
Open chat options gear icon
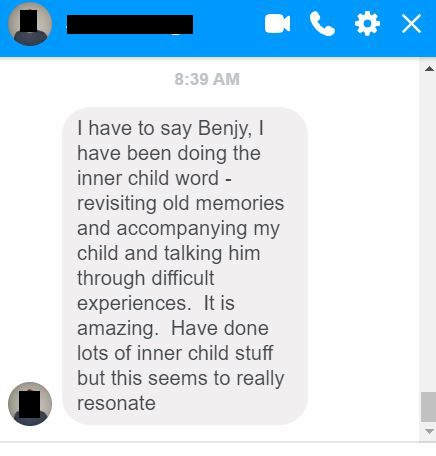(367, 24)
